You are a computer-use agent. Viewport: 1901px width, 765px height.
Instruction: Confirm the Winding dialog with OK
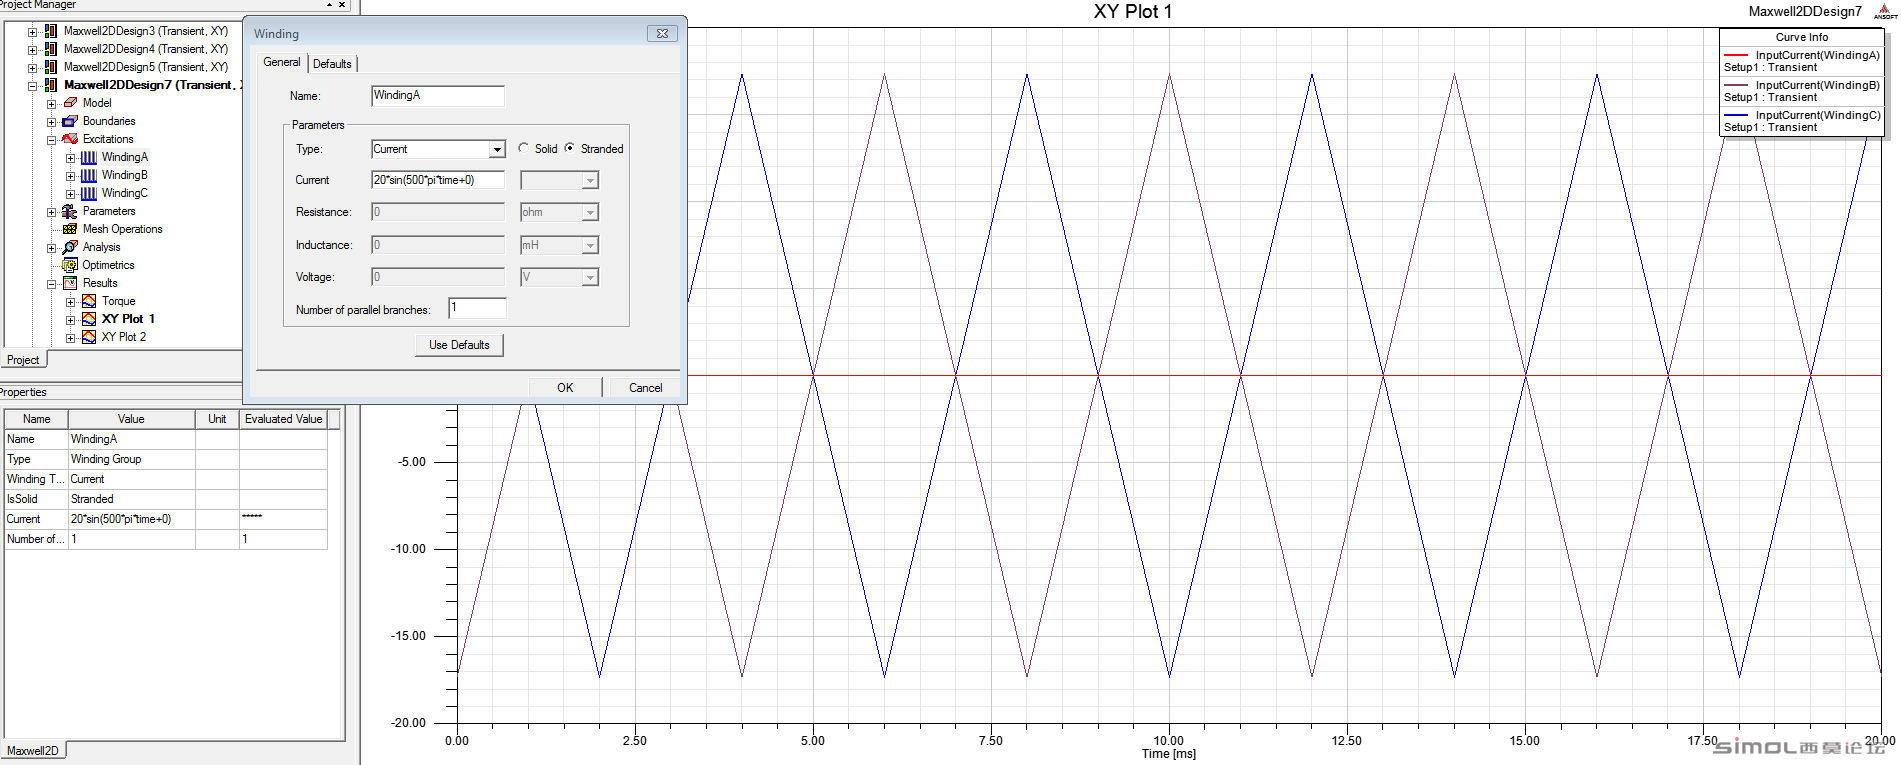565,388
